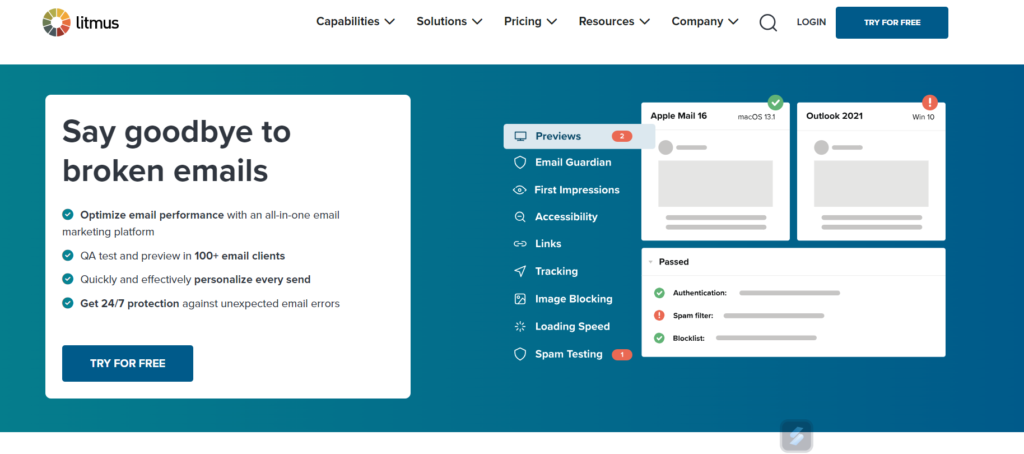Click check icon beside Optimize email performance
Viewport: 1024px width, 454px height.
[x=67, y=214]
